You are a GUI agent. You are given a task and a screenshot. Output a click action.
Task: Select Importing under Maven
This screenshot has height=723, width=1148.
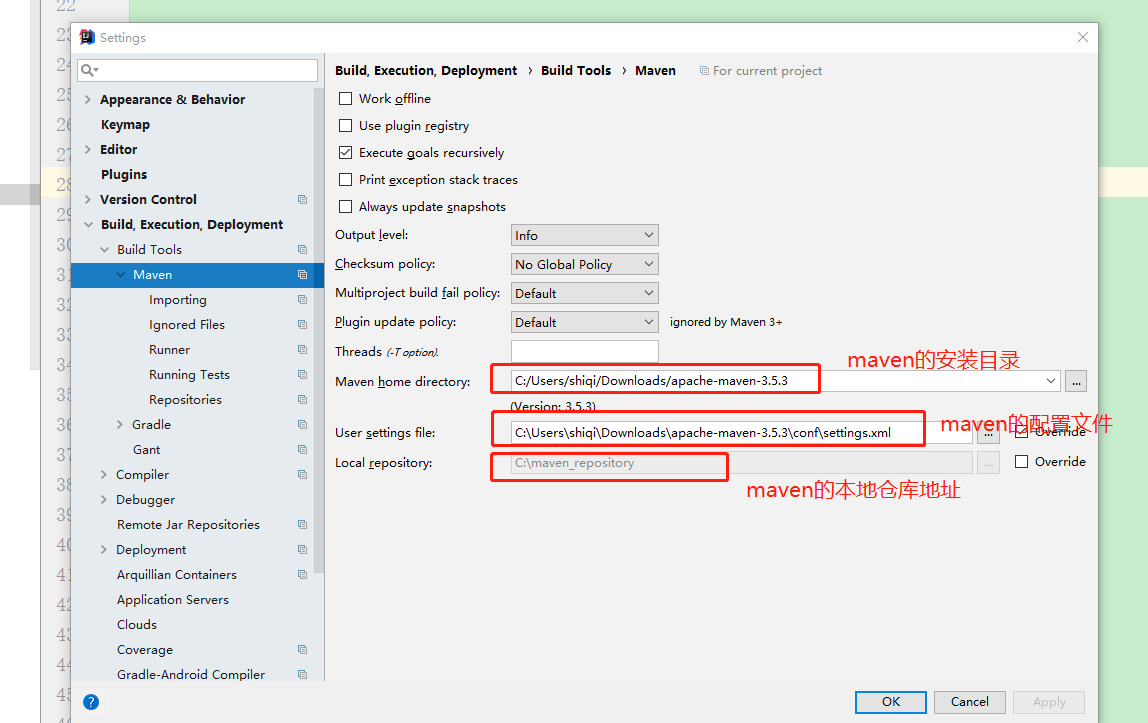pos(178,299)
